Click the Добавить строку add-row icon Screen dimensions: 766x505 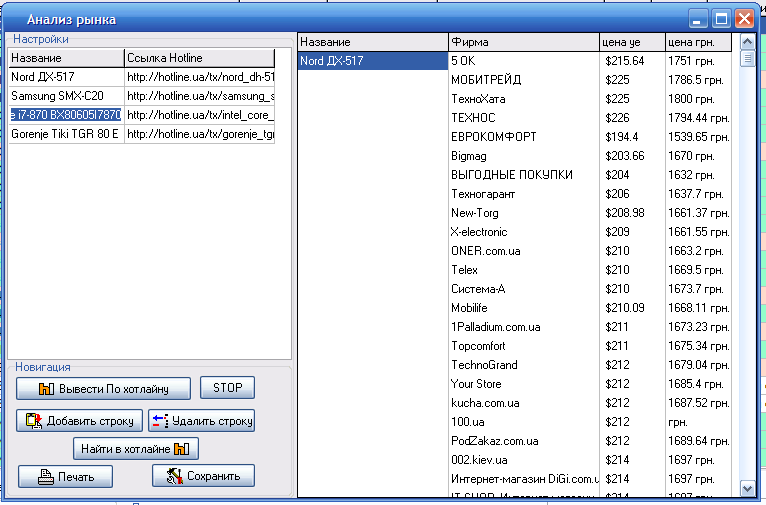pyautogui.click(x=33, y=421)
